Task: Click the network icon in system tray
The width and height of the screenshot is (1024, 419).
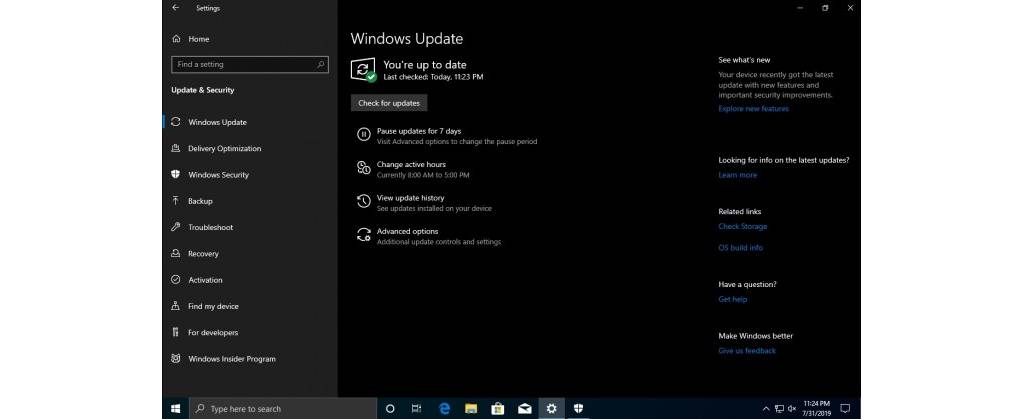Action: tap(779, 409)
